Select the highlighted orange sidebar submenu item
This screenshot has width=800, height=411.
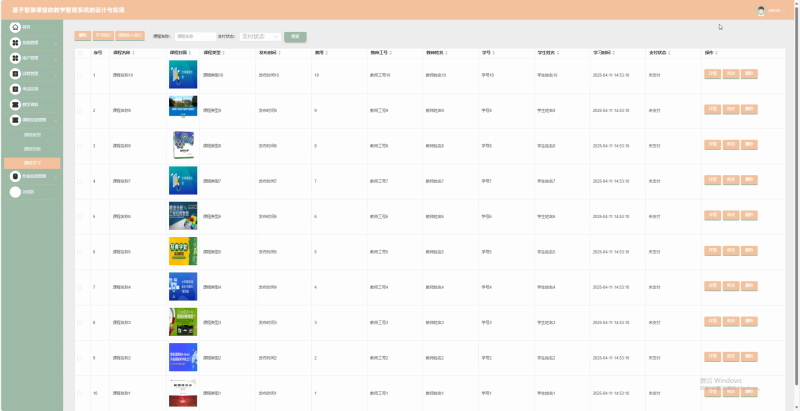click(32, 163)
